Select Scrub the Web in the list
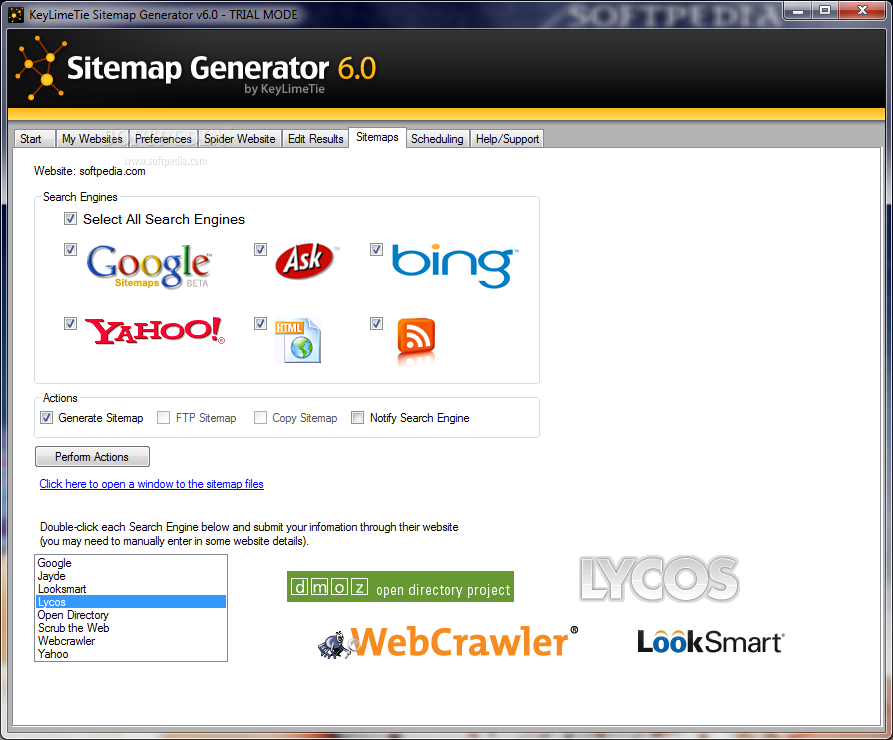 click(130, 628)
